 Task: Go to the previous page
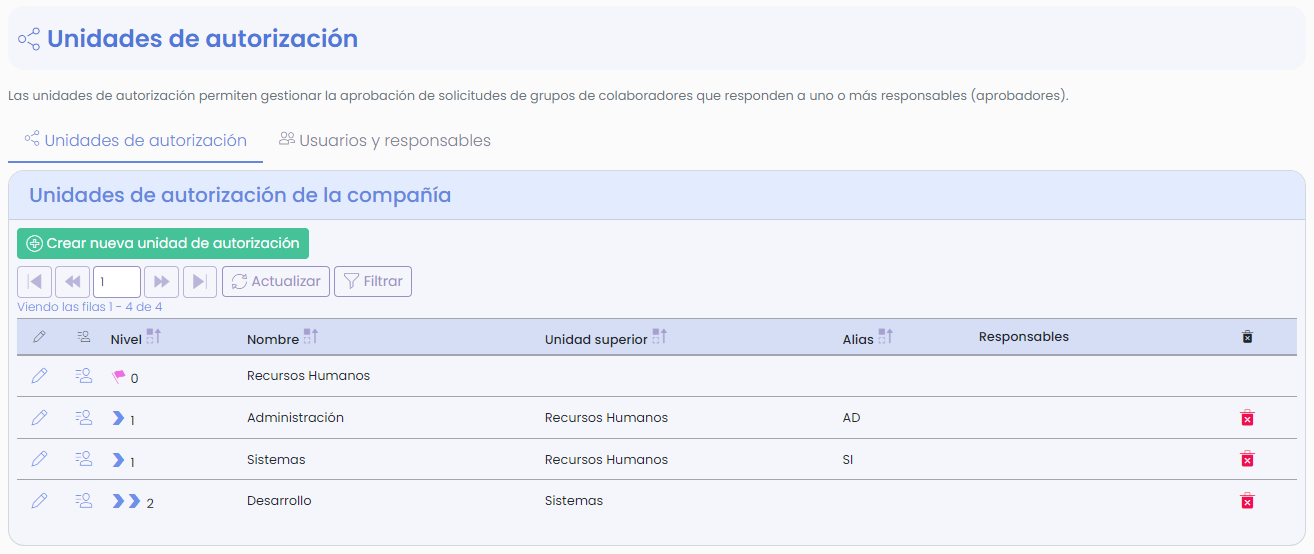click(x=72, y=282)
